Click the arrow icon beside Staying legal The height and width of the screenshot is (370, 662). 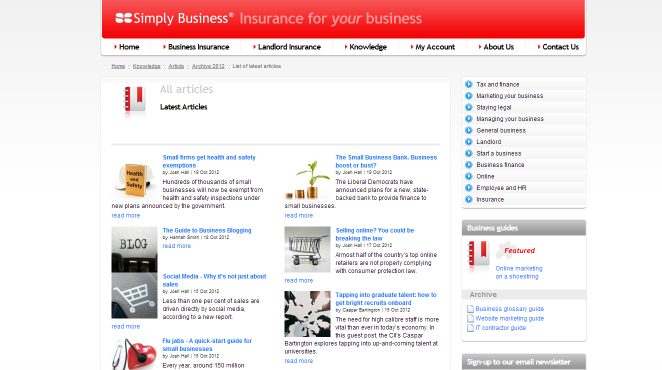(469, 107)
